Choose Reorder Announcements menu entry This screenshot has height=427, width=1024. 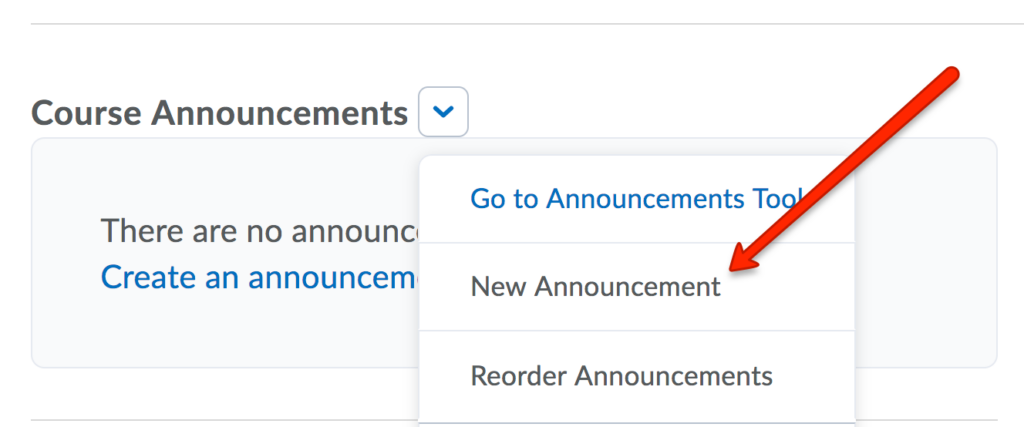click(x=621, y=376)
